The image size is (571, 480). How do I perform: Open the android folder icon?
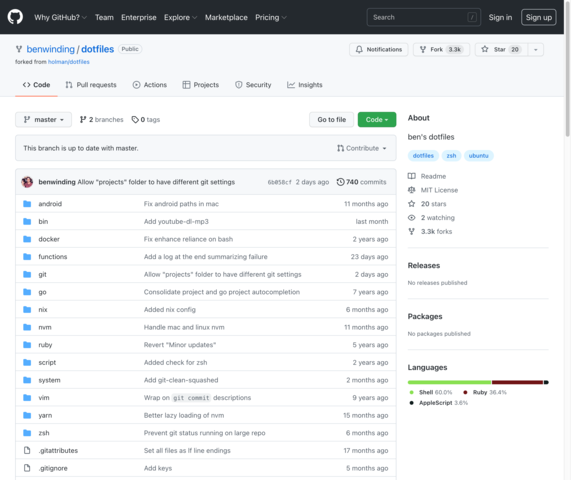27,204
